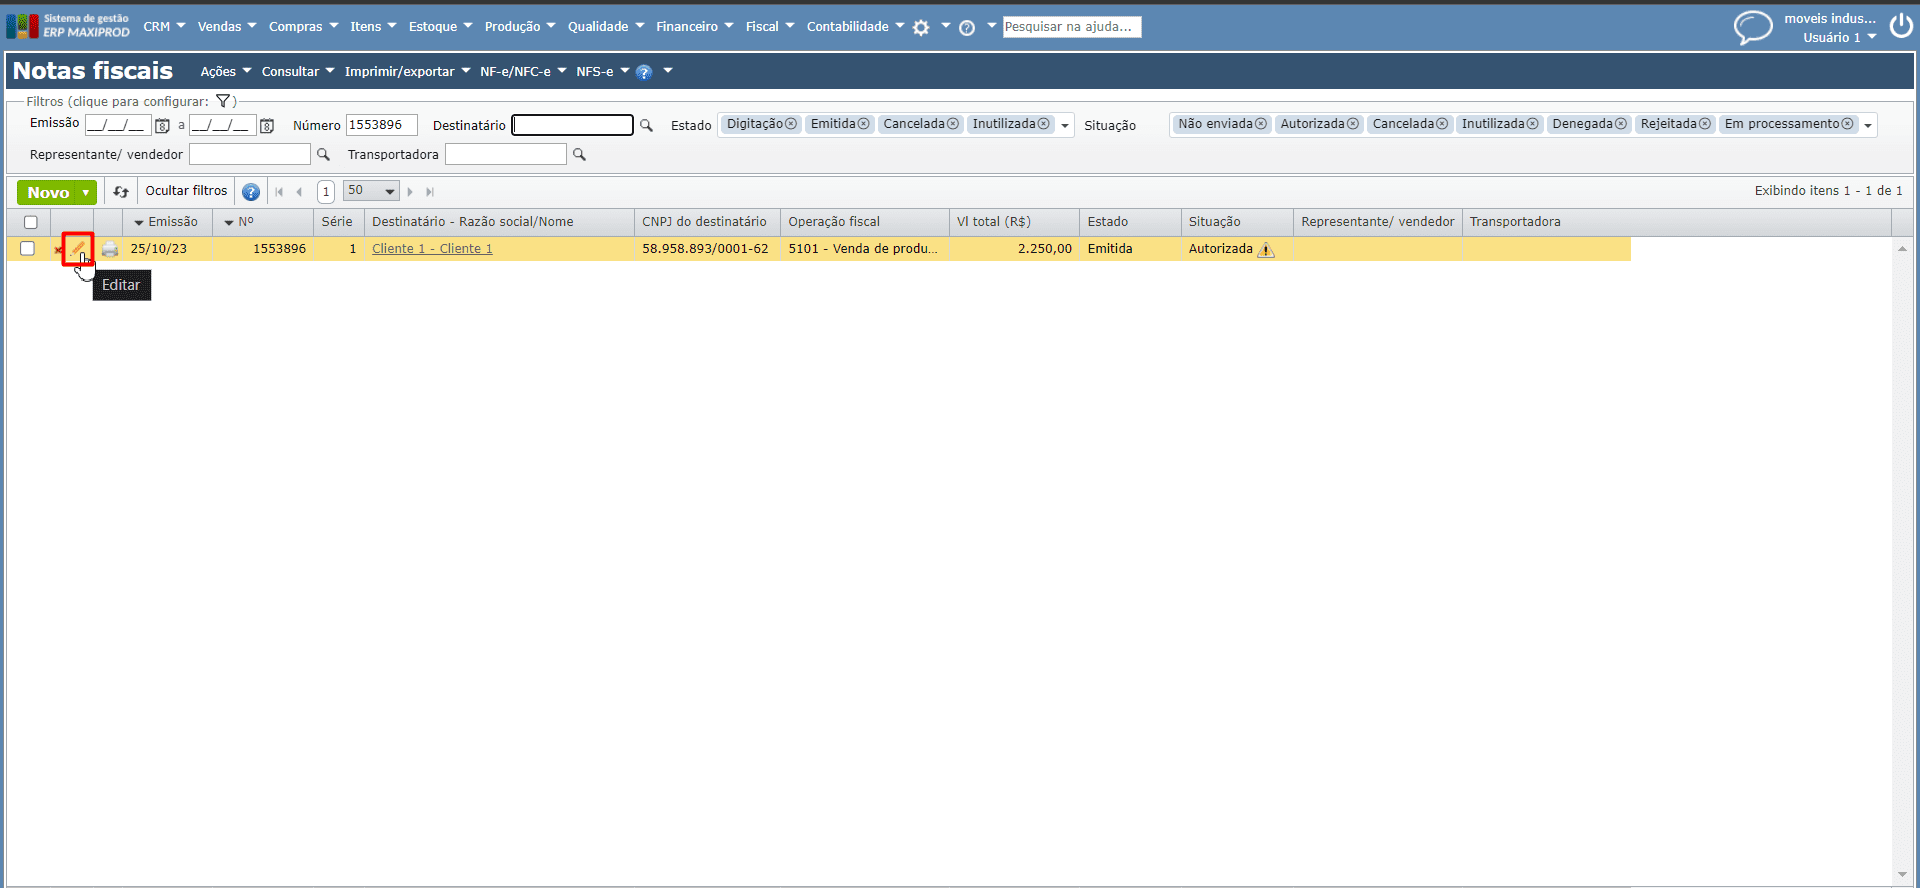Click the table vertical scrollbar up arrow

(x=1902, y=248)
